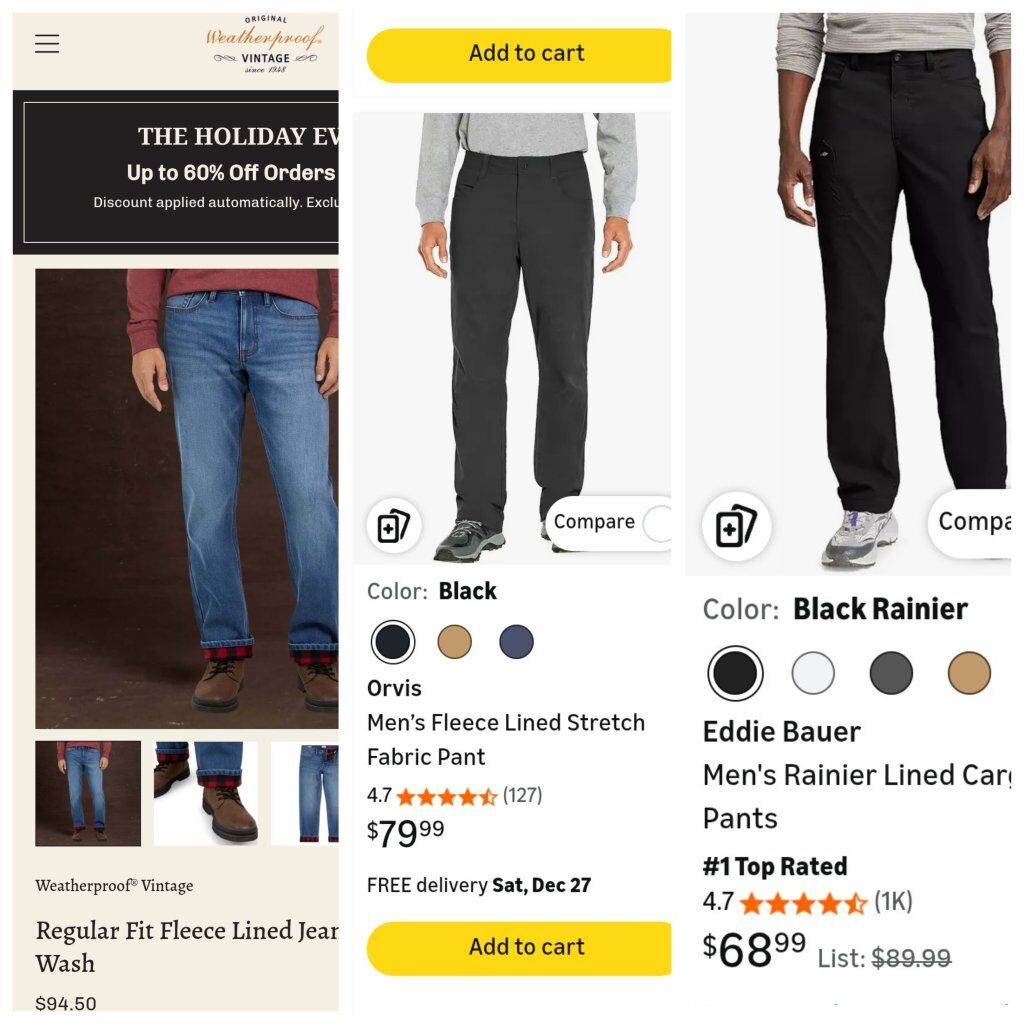Open Men's Rainier Lined Cargo Pants link
Viewport: 1024px width, 1024px height.
click(856, 796)
